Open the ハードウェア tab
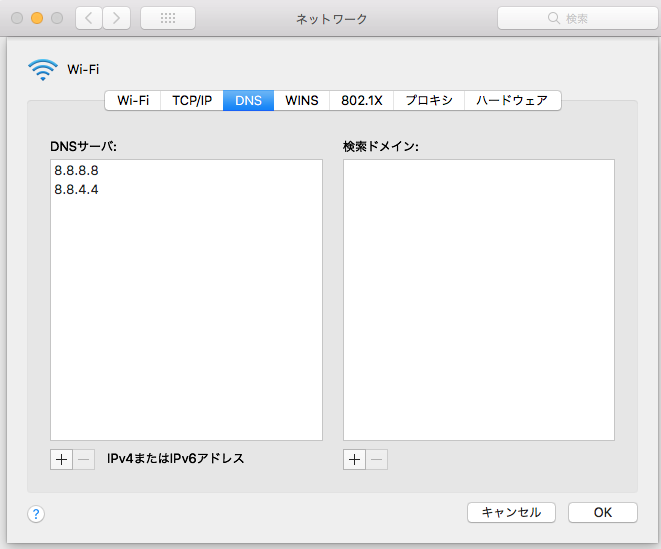The image size is (661, 549). [x=514, y=100]
